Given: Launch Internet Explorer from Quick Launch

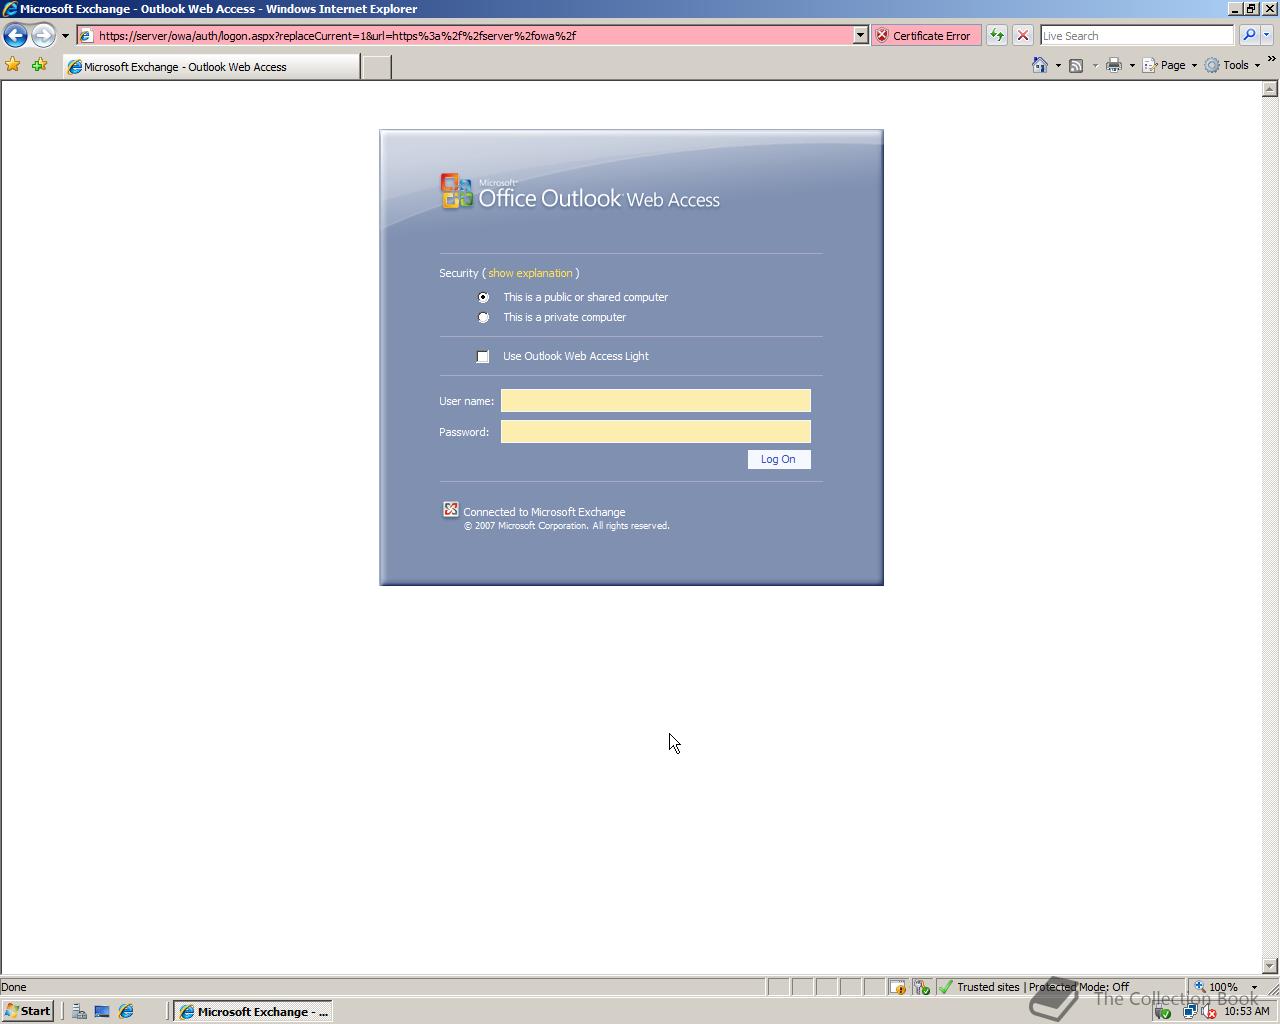Looking at the screenshot, I should tap(126, 1011).
